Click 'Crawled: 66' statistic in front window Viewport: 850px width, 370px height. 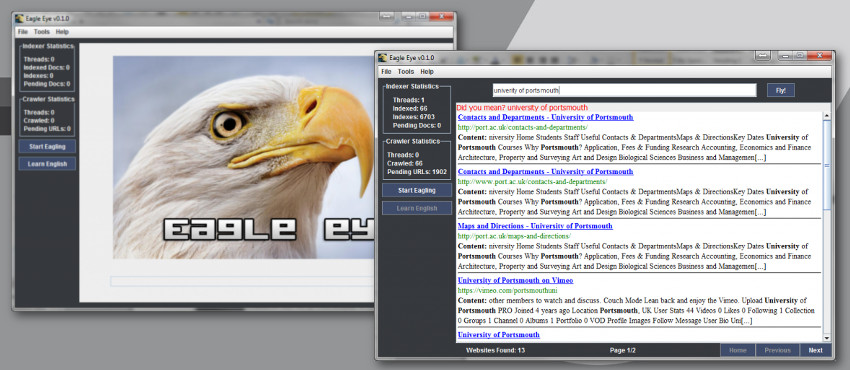[x=405, y=163]
